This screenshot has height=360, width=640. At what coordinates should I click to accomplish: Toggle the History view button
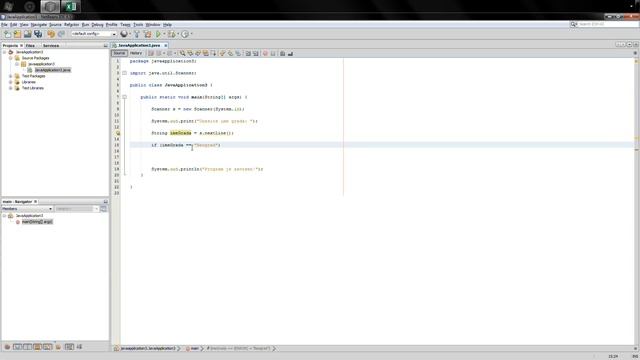(x=136, y=53)
